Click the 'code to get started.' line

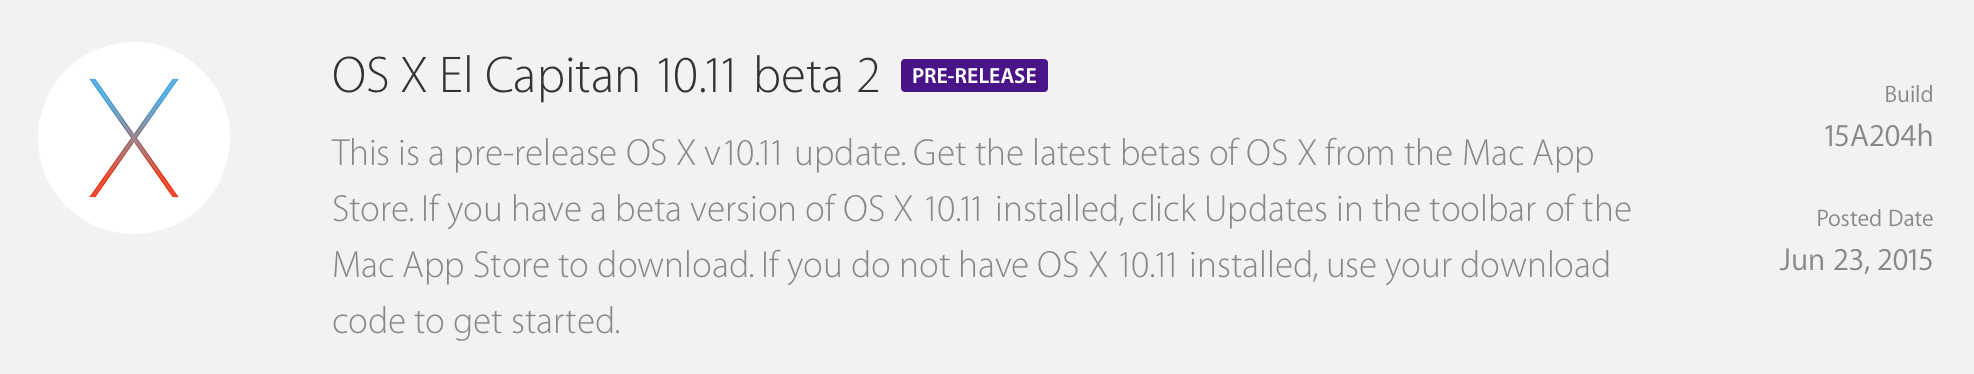(x=476, y=321)
